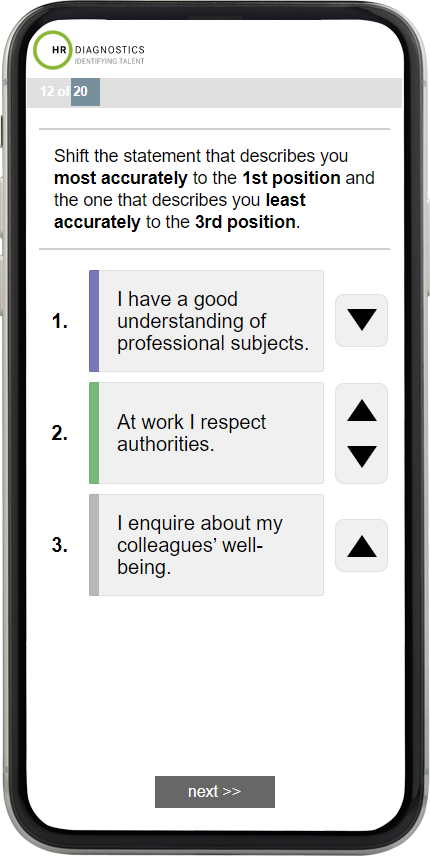Move the colleagues' well-being statement up

361,545
